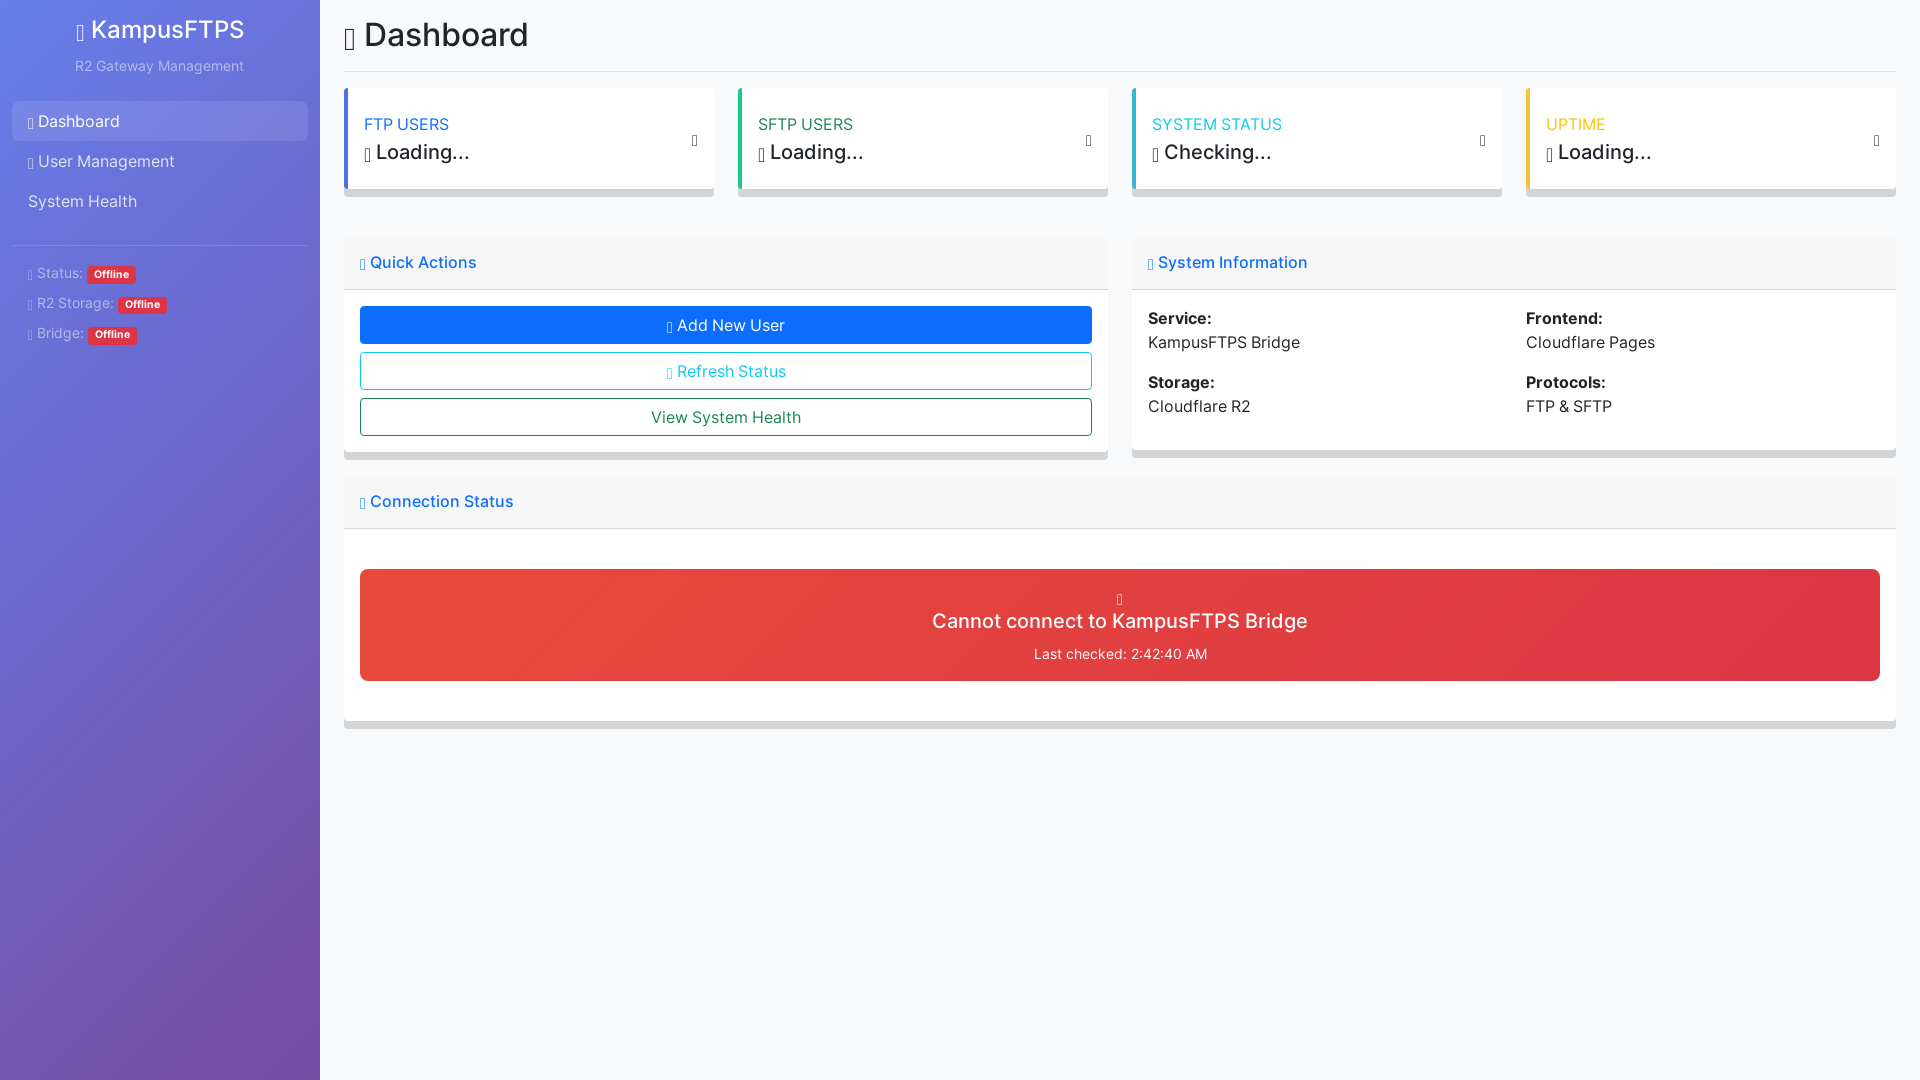Click the Refresh Status button
This screenshot has height=1080, width=1920.
pyautogui.click(x=726, y=371)
